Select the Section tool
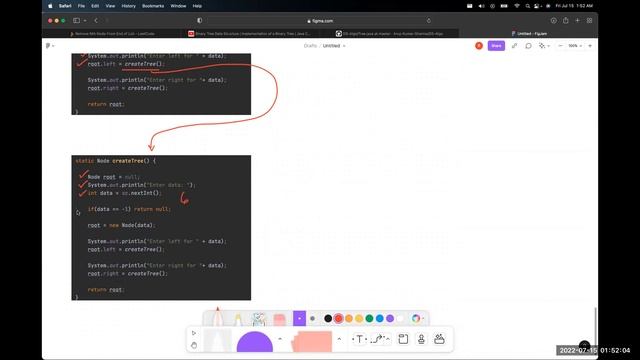Screen dimensions: 640x360 click(x=403, y=339)
